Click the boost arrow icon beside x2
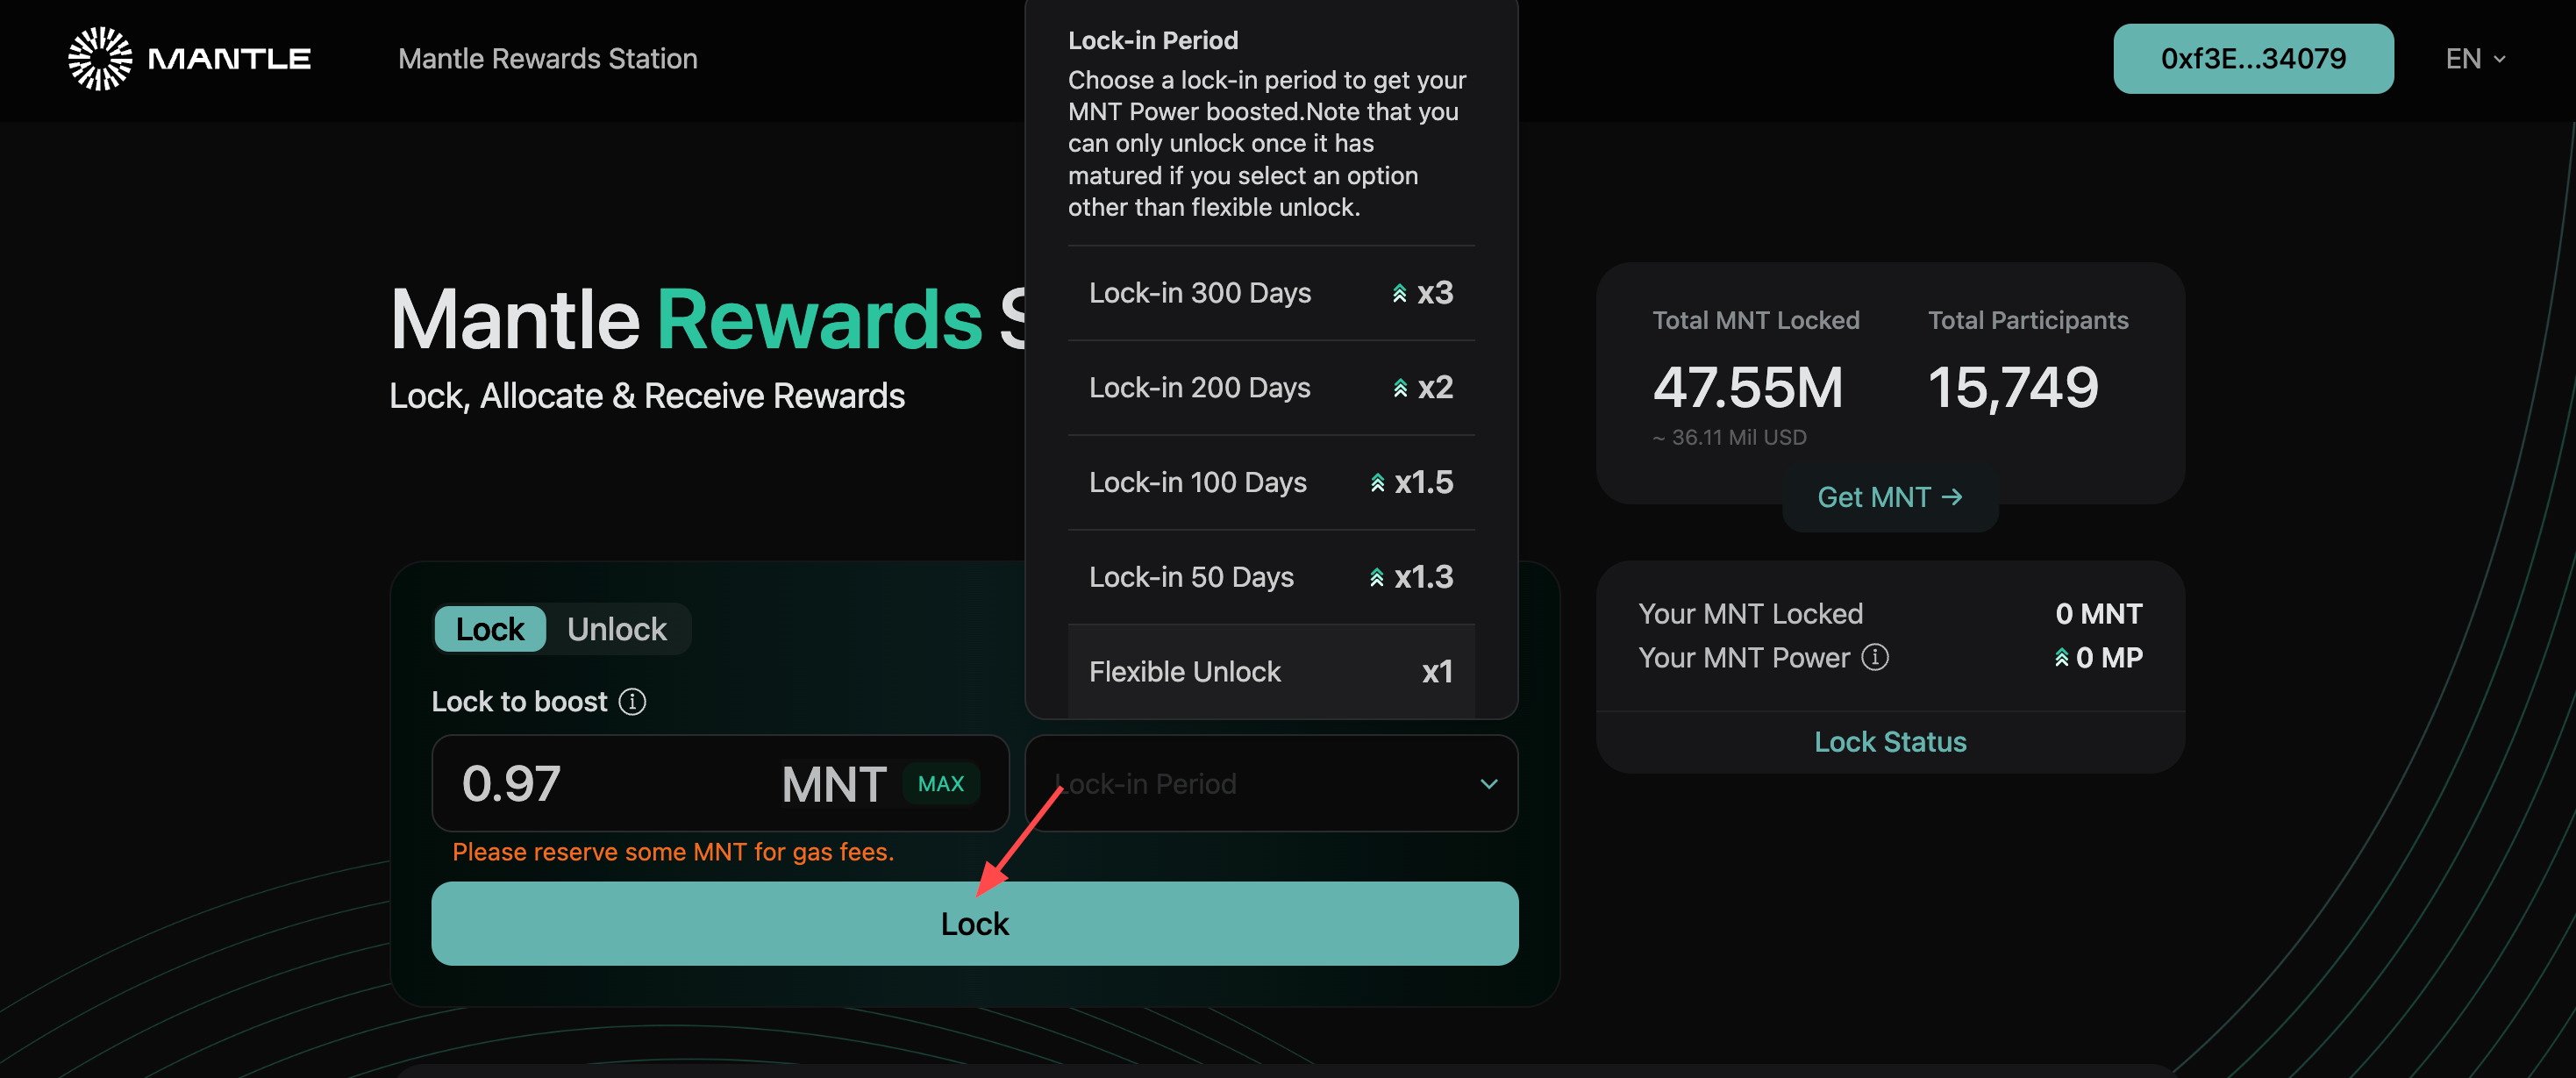This screenshot has height=1078, width=2576. [1400, 388]
